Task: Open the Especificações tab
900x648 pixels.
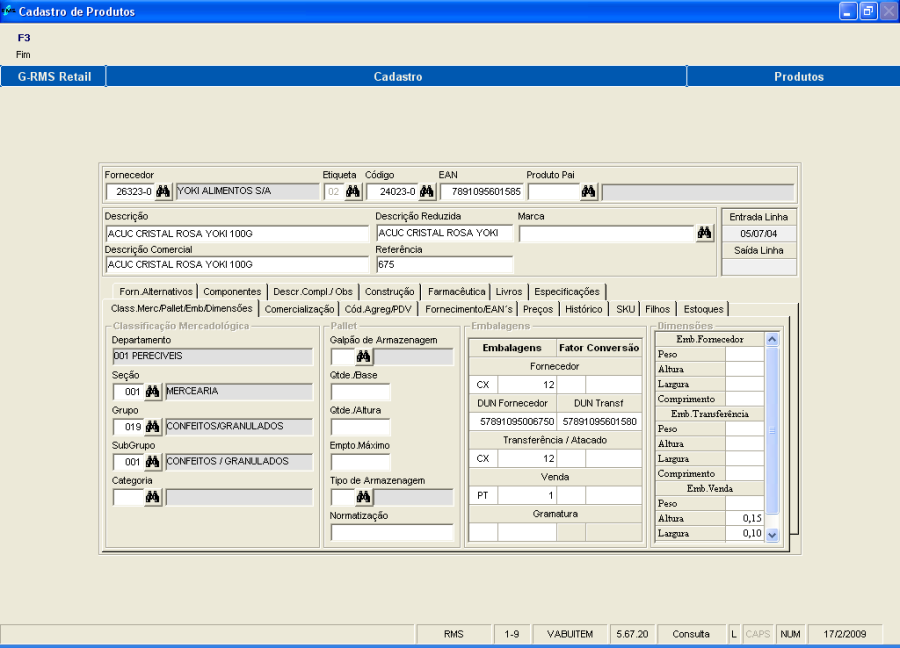Action: click(x=567, y=292)
